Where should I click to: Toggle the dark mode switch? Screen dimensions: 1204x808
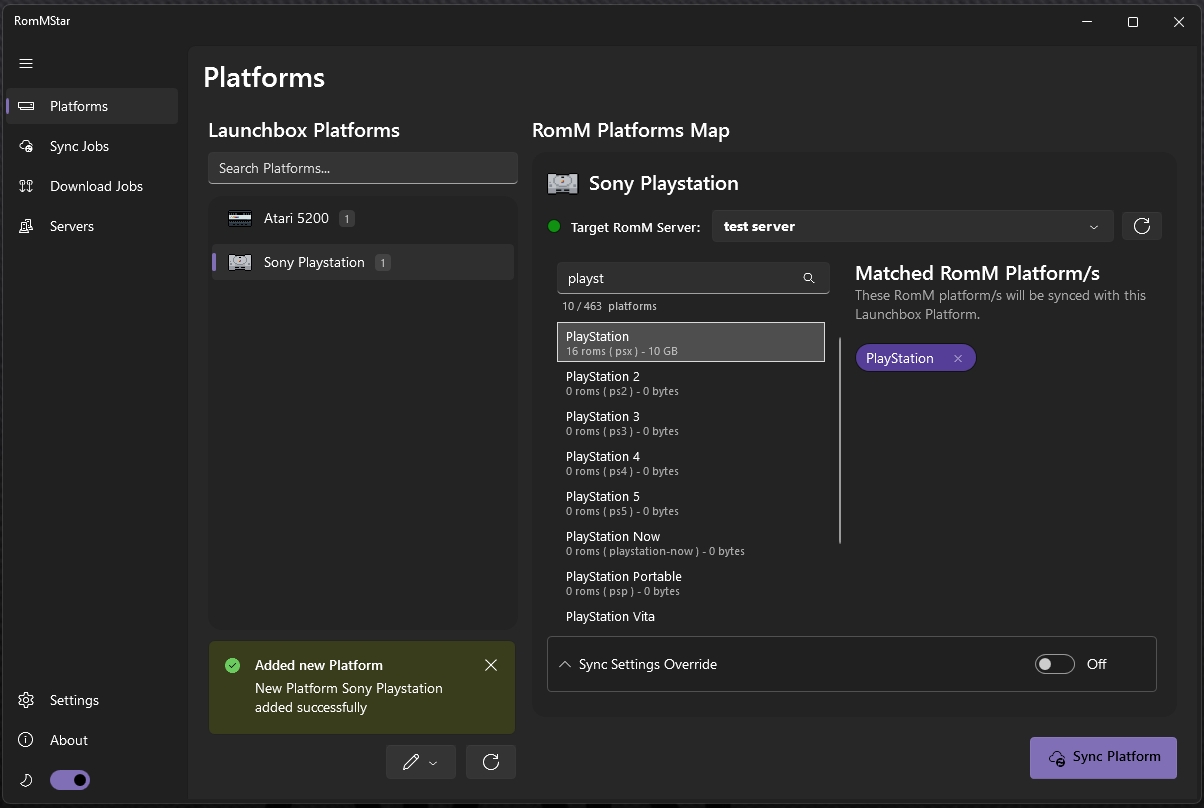[70, 779]
